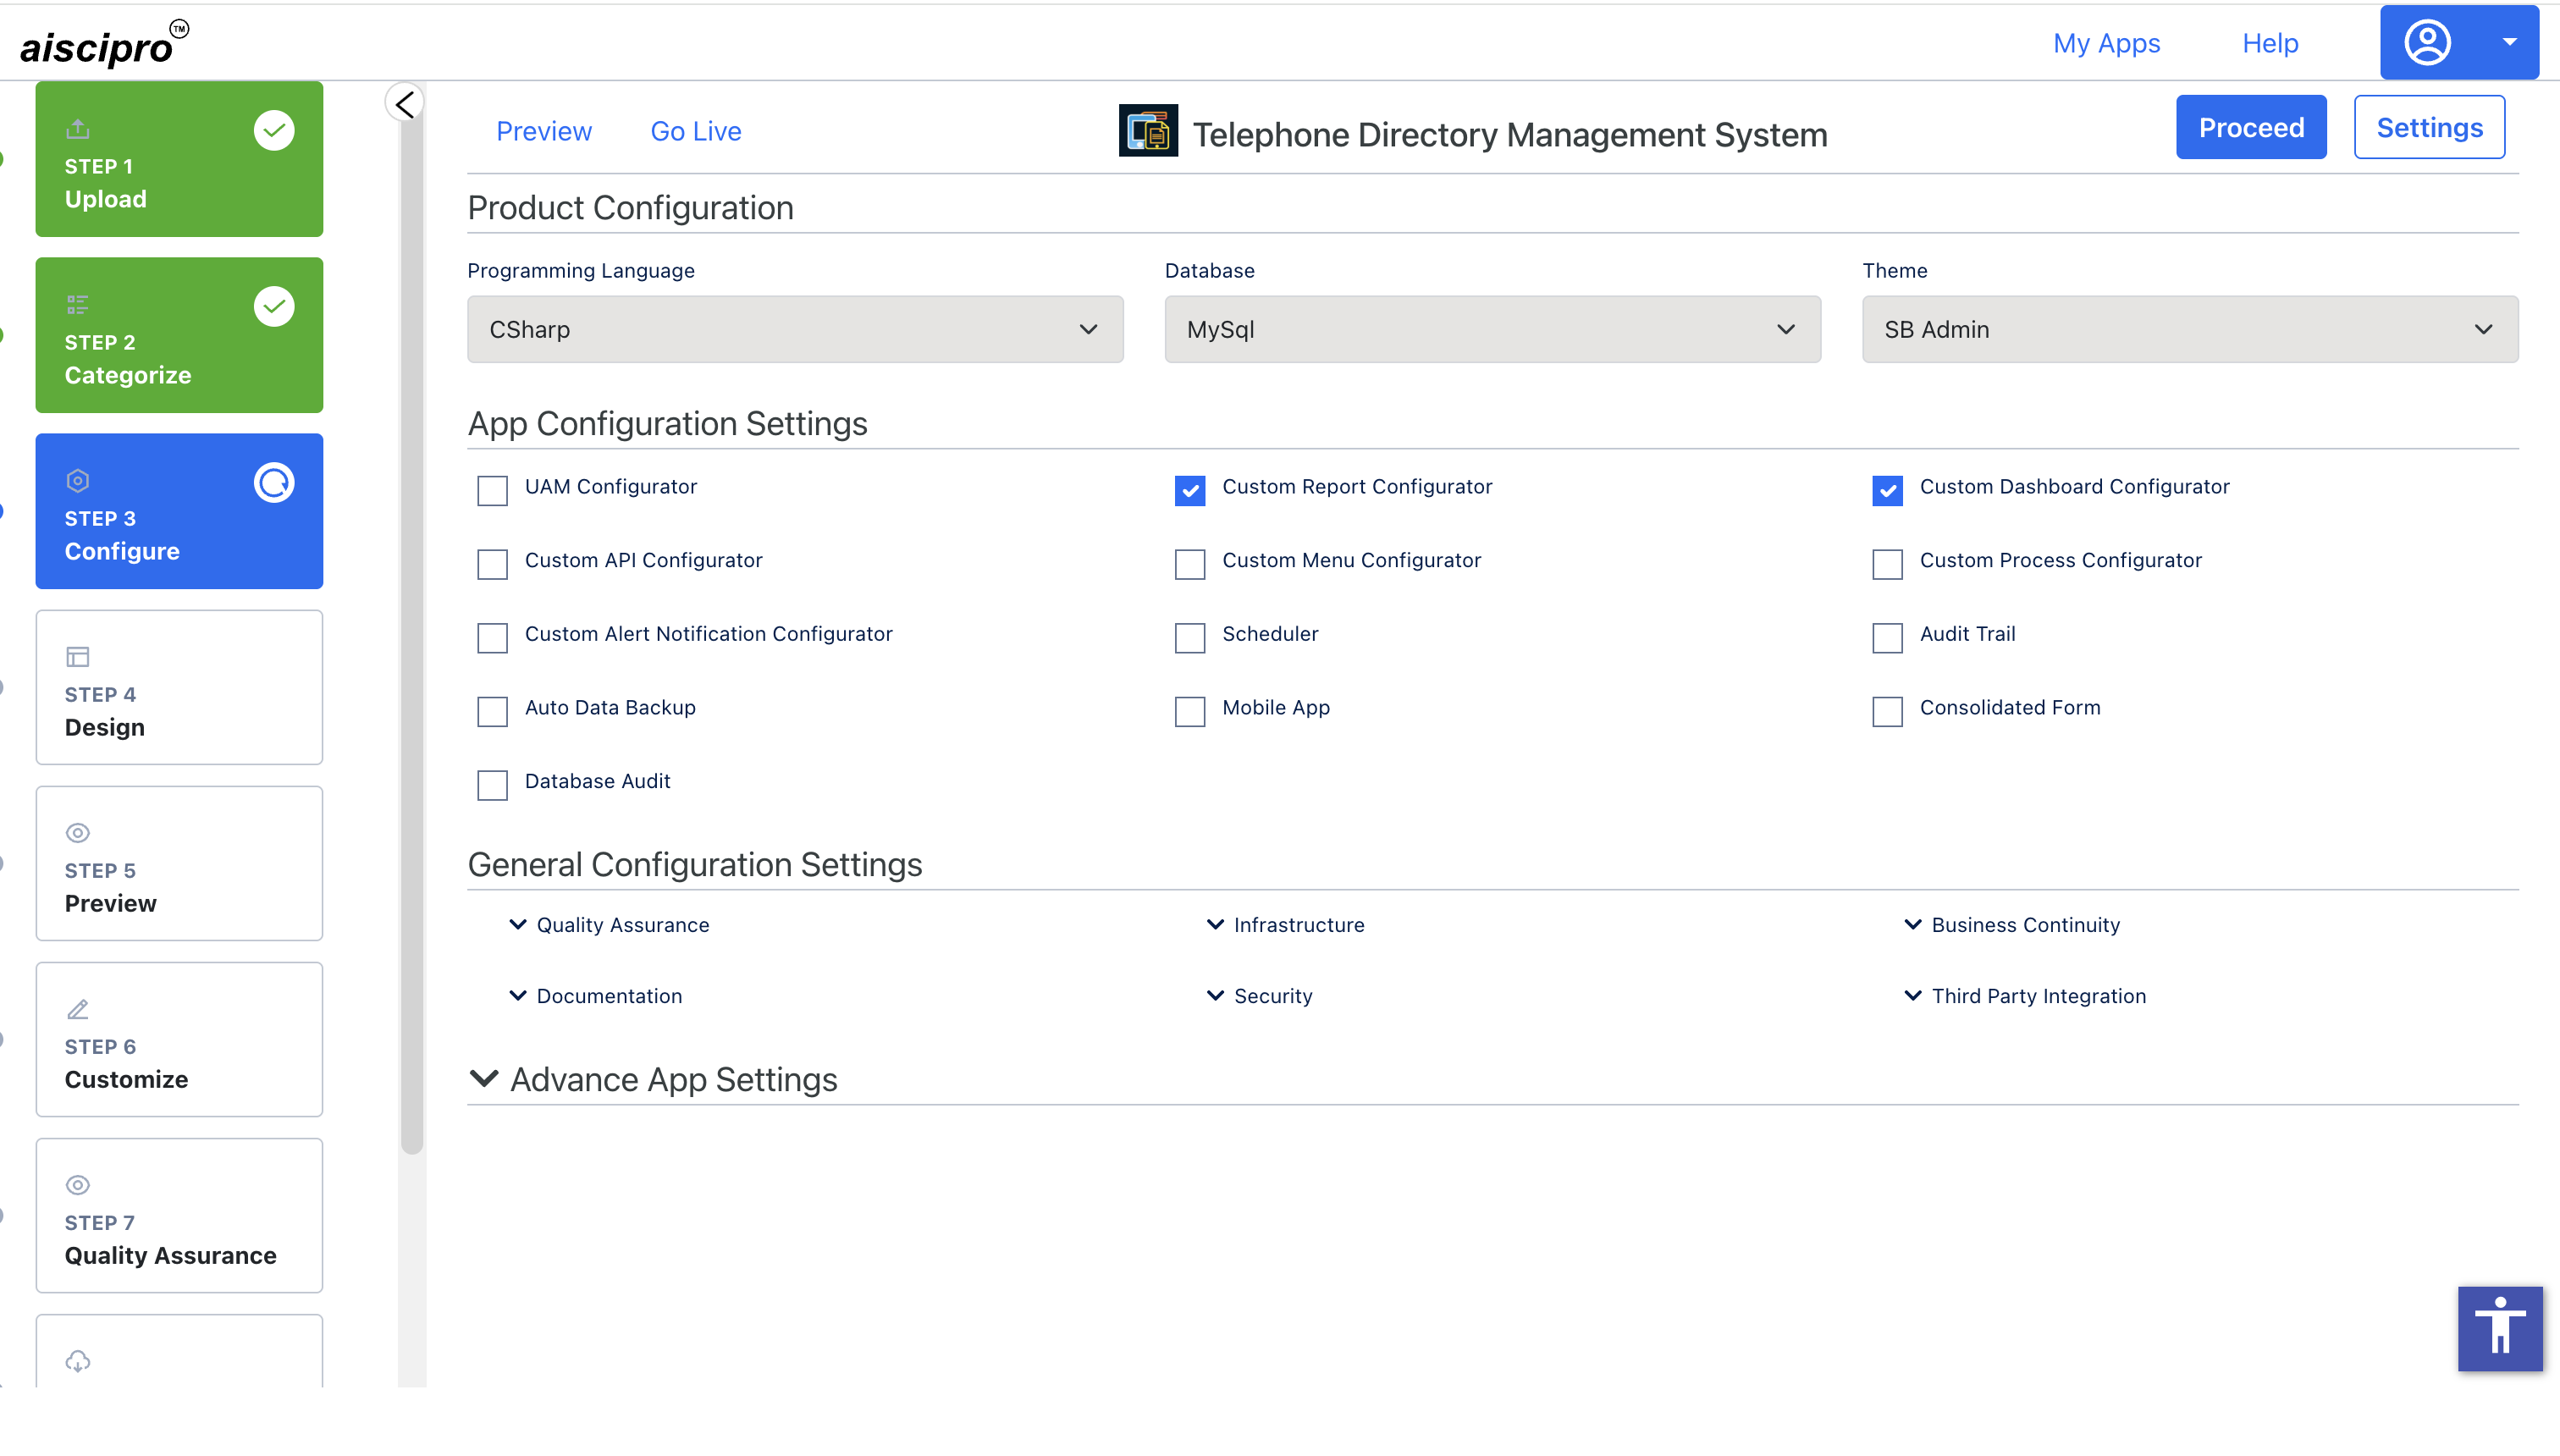This screenshot has height=1456, width=2560.
Task: Enable Custom Process Configurator
Action: 1887,564
